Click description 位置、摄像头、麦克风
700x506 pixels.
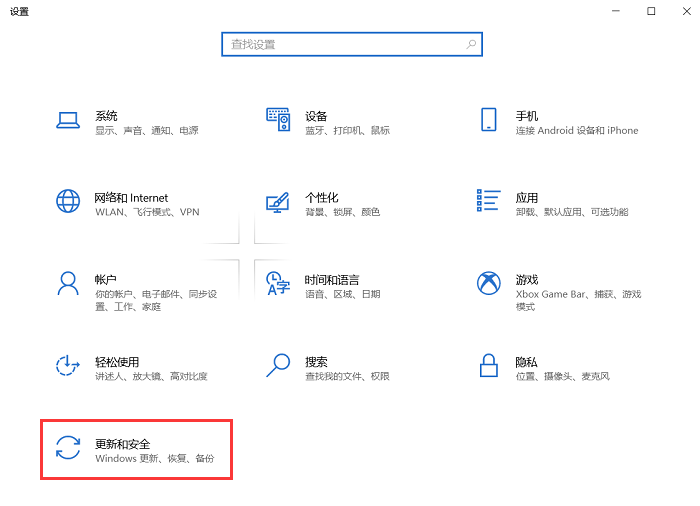tap(562, 376)
